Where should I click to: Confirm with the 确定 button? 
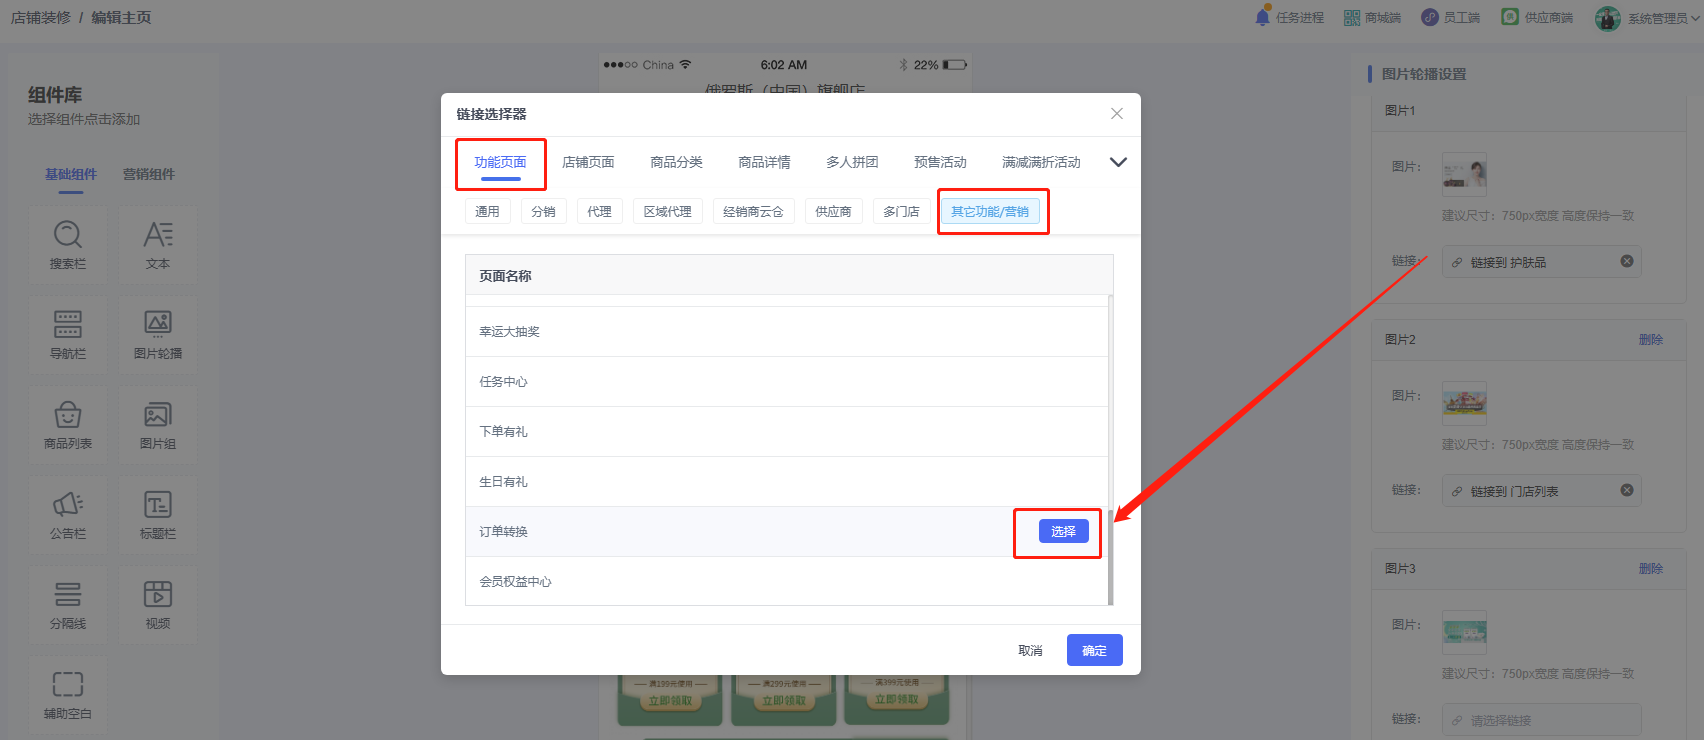click(1094, 650)
